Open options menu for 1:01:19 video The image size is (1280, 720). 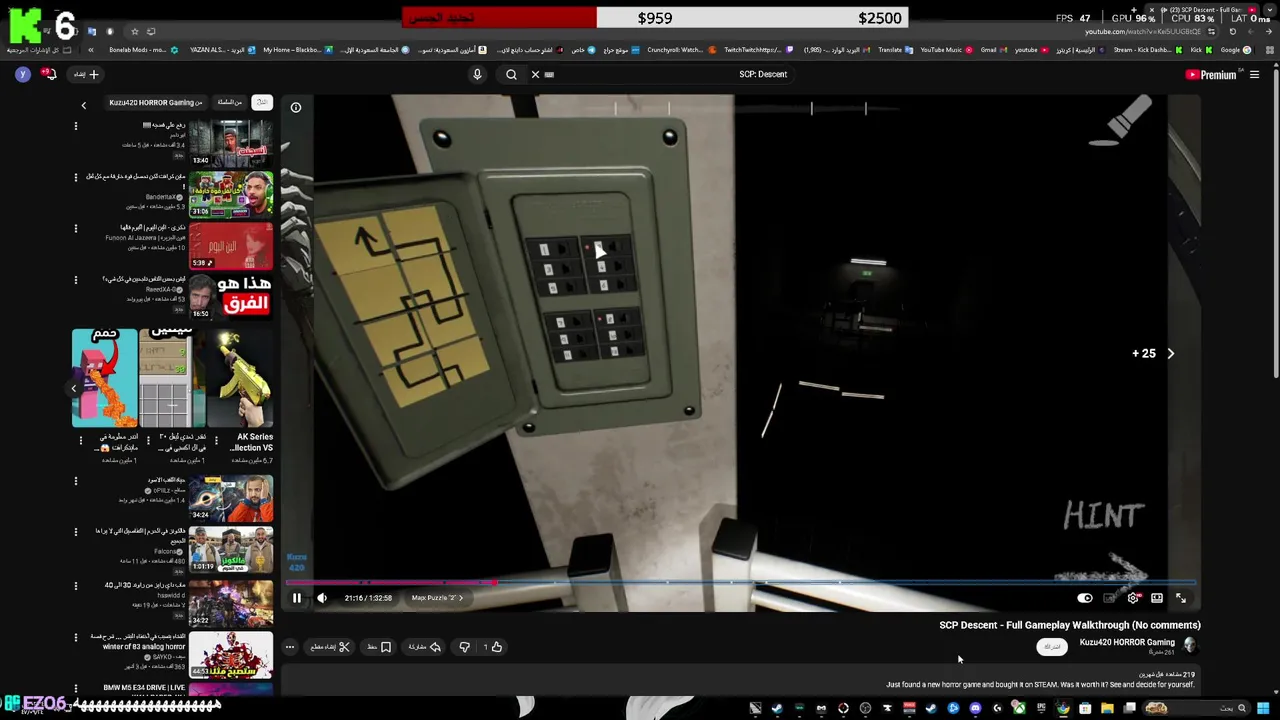(x=75, y=532)
